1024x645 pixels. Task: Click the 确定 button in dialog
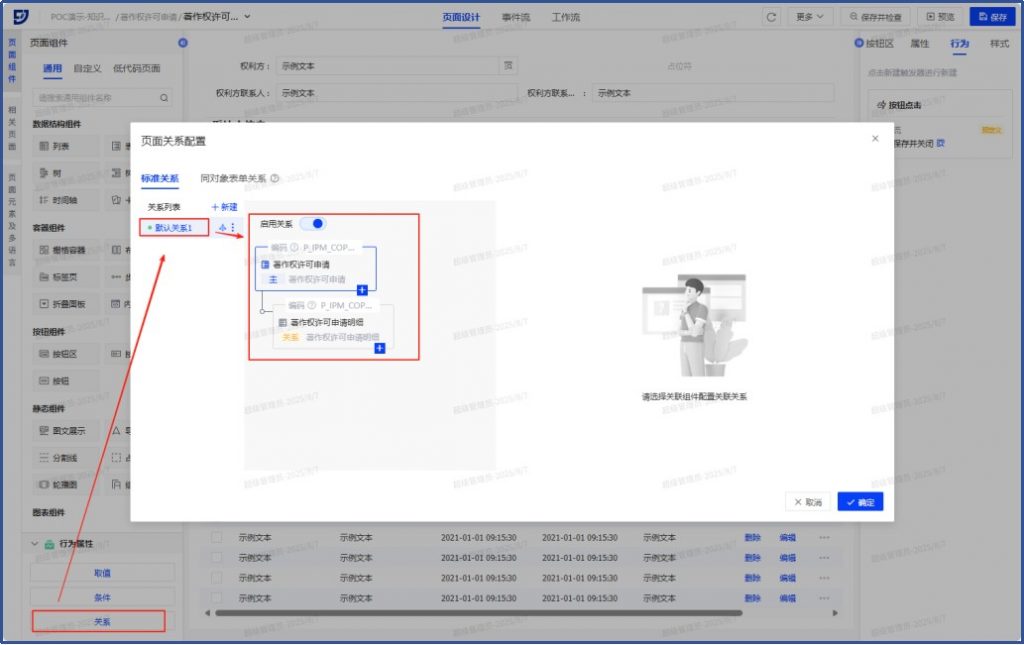pyautogui.click(x=860, y=502)
